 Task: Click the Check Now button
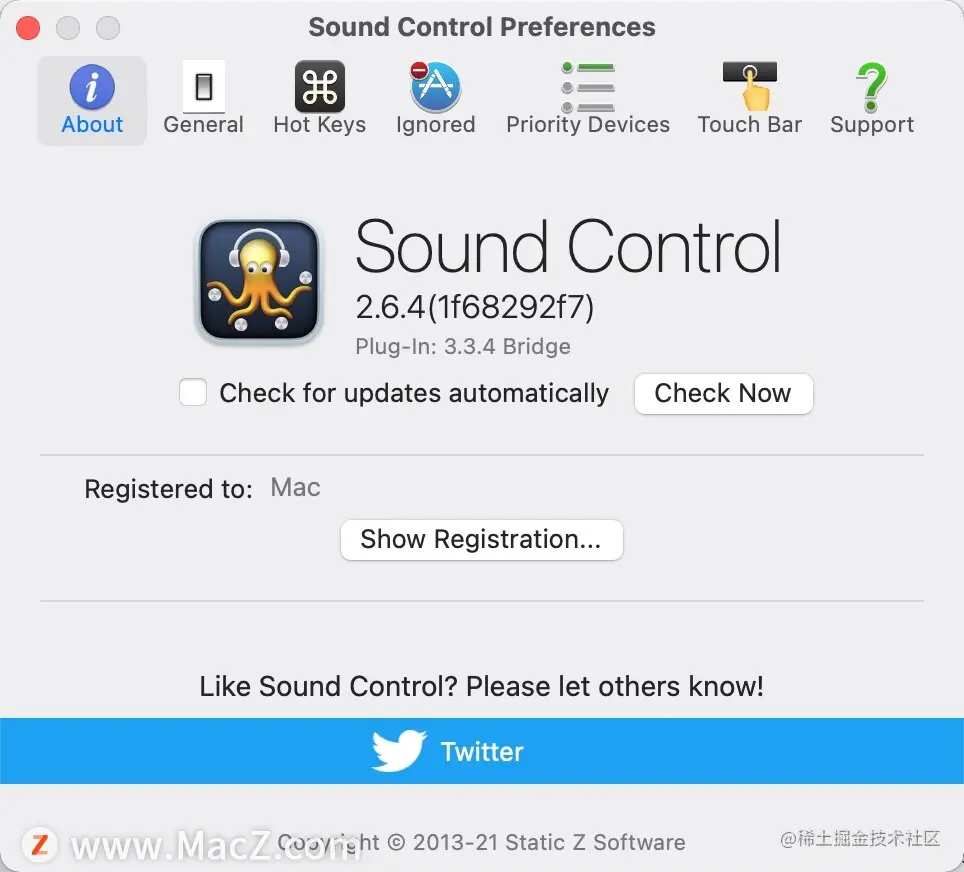point(723,394)
